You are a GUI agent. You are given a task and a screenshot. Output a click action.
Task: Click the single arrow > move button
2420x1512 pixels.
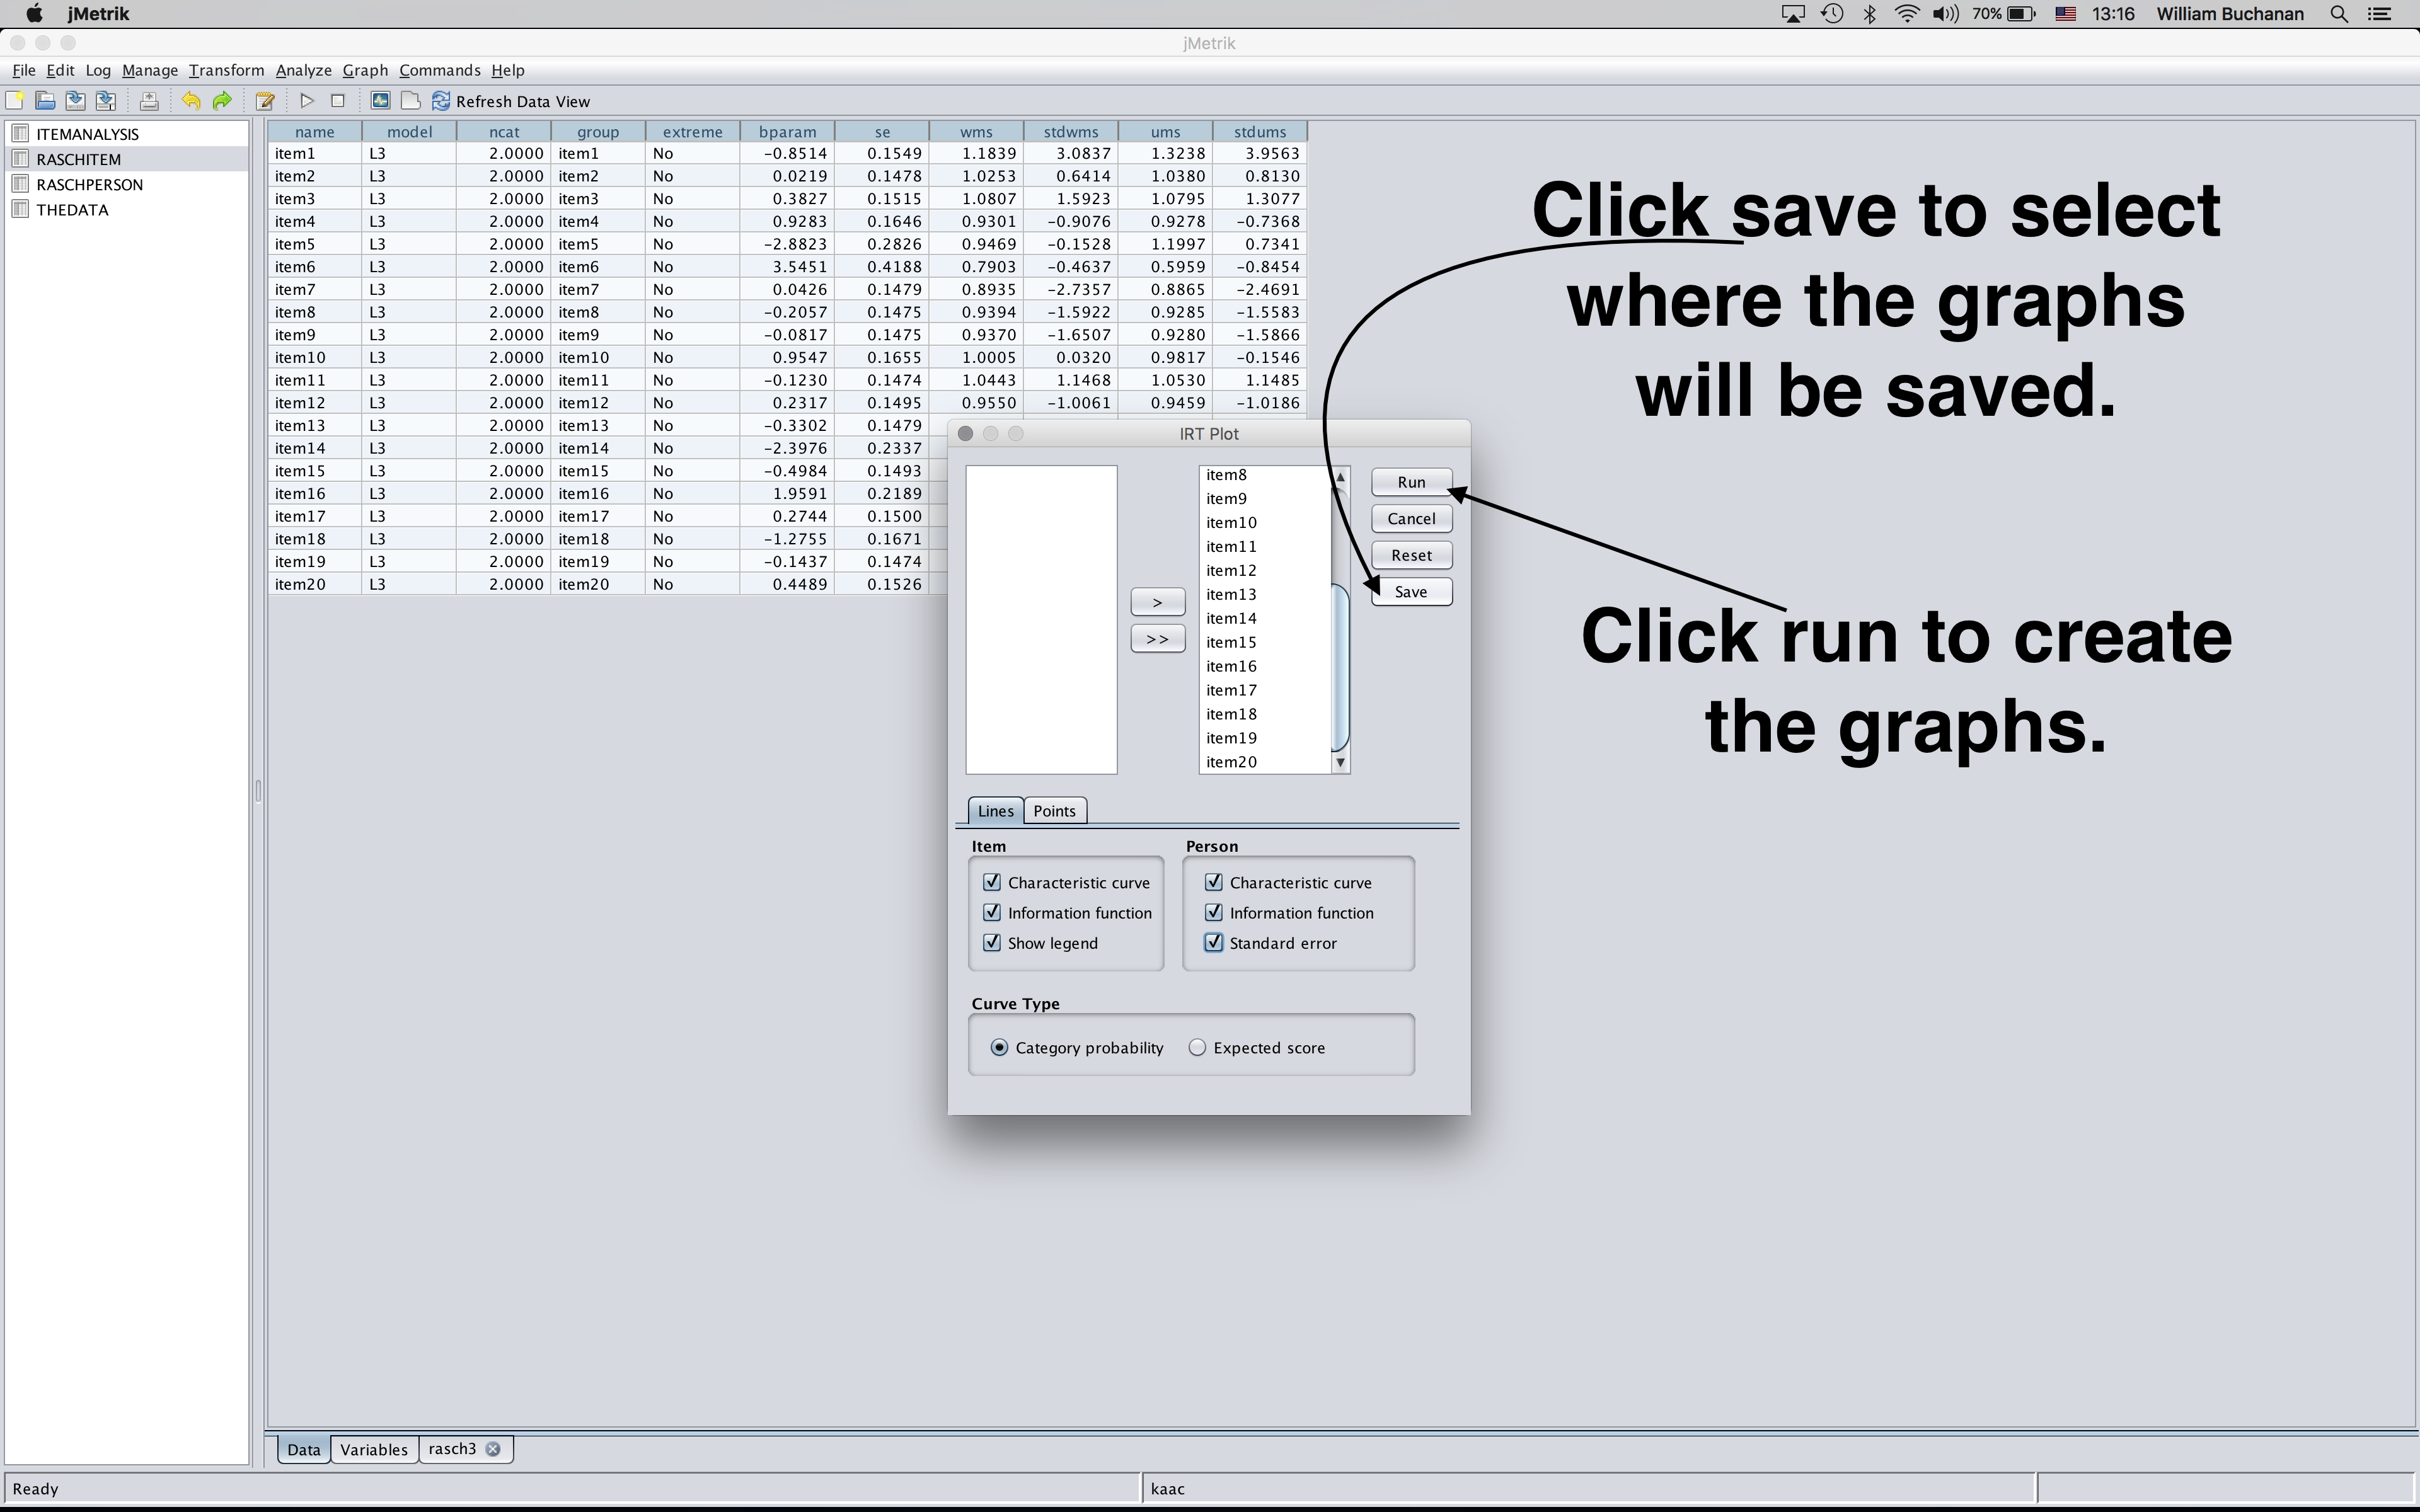click(x=1157, y=602)
